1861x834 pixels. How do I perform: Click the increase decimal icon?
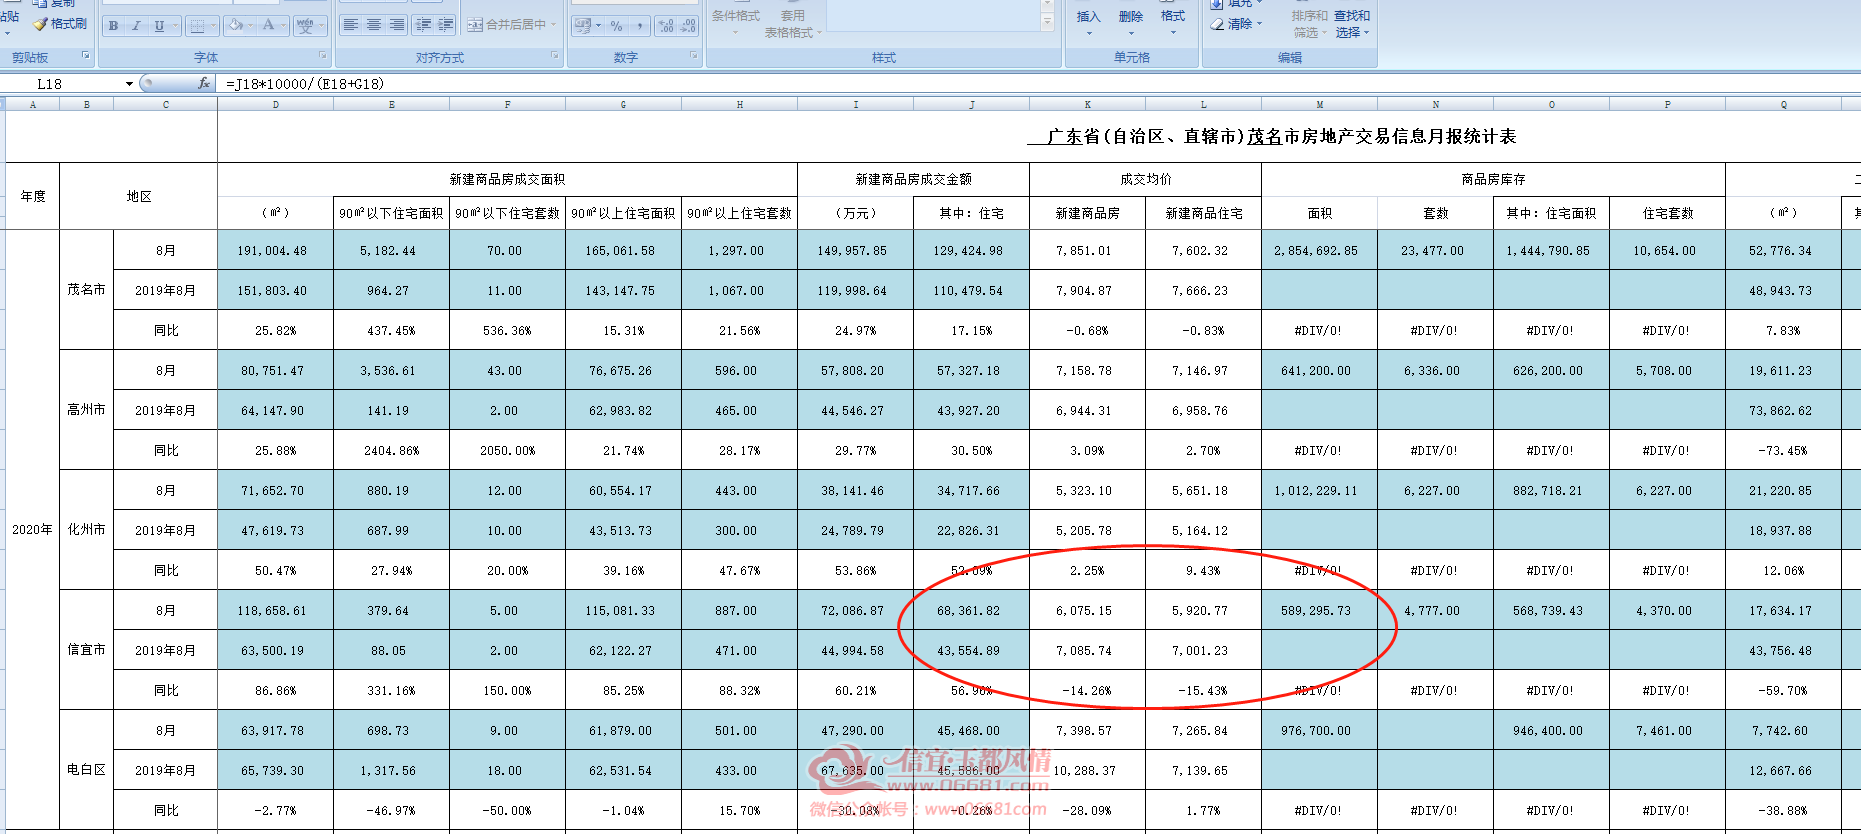666,26
